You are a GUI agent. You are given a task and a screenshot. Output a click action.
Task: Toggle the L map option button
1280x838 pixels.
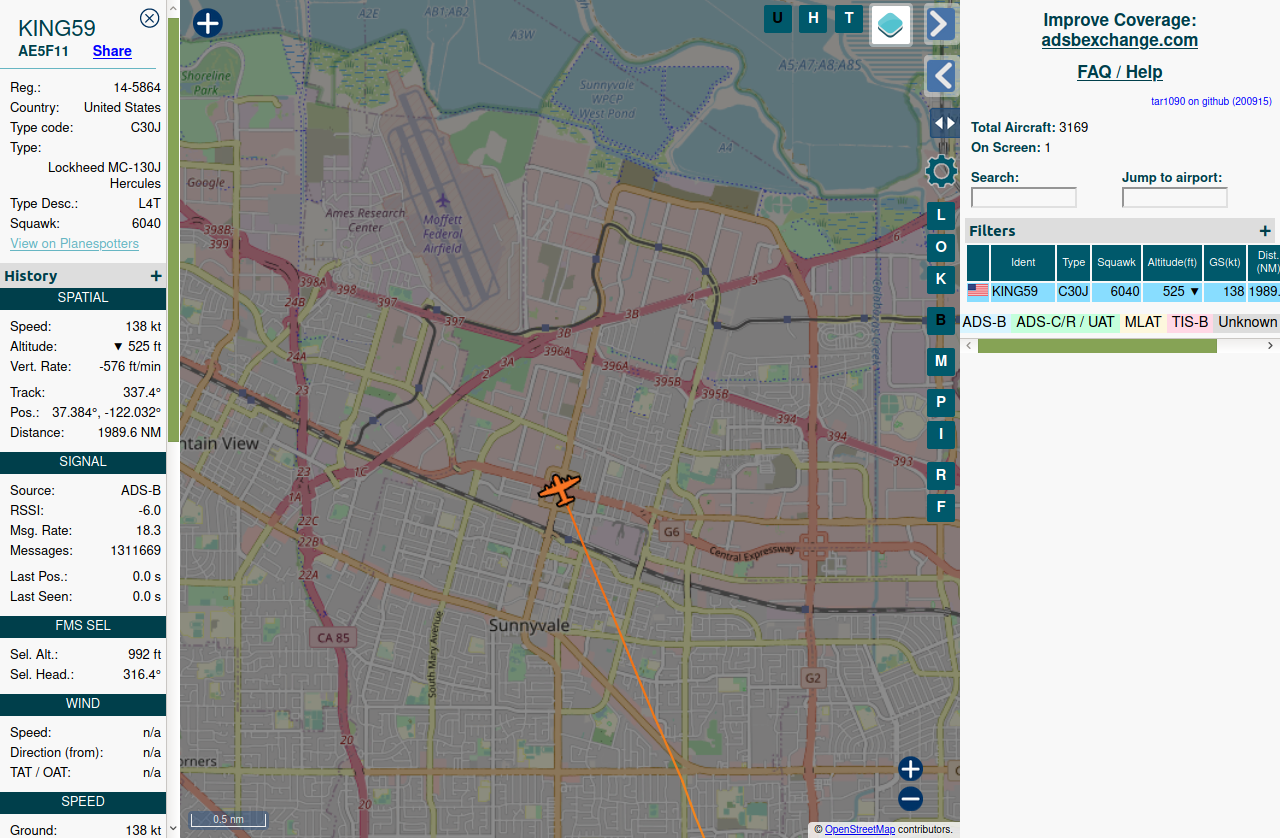(x=941, y=215)
